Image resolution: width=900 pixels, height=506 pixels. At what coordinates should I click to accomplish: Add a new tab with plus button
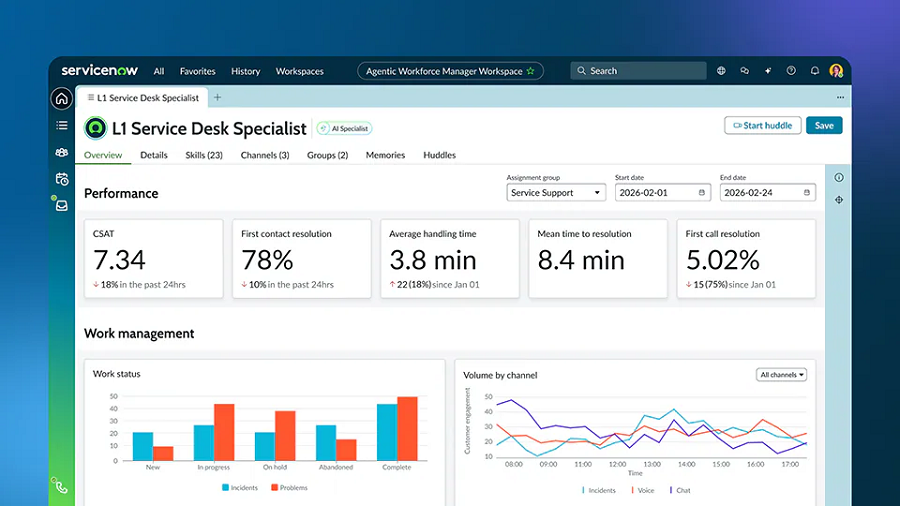[218, 98]
